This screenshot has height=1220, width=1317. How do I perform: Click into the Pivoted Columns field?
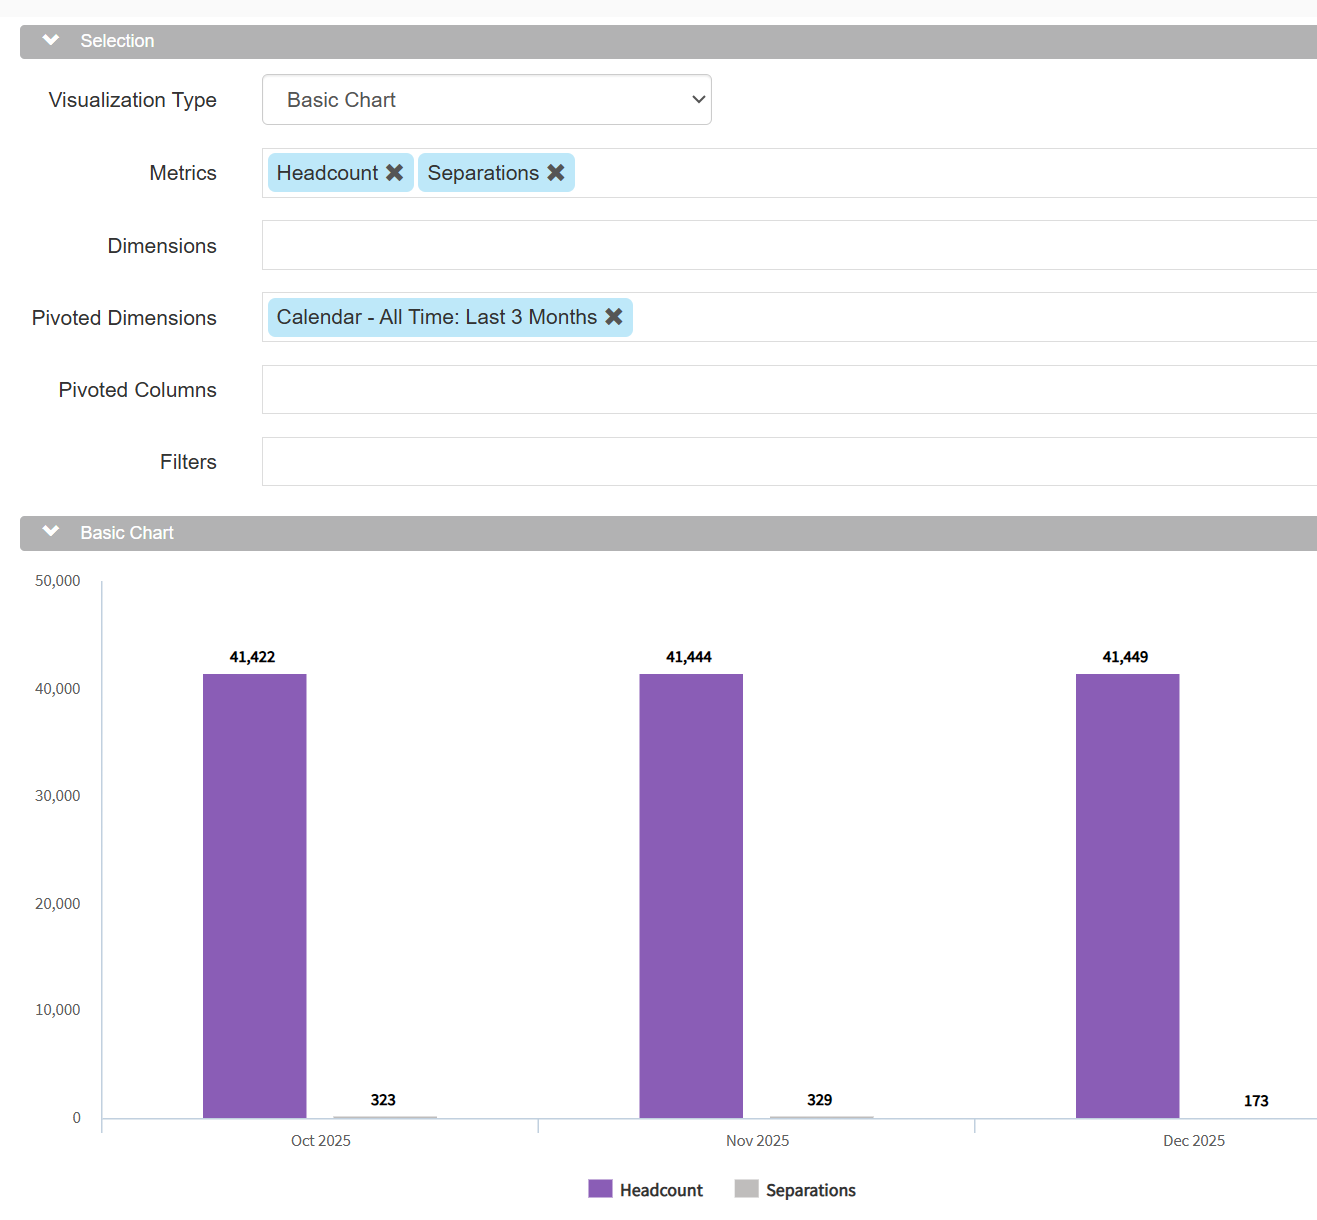coord(788,390)
